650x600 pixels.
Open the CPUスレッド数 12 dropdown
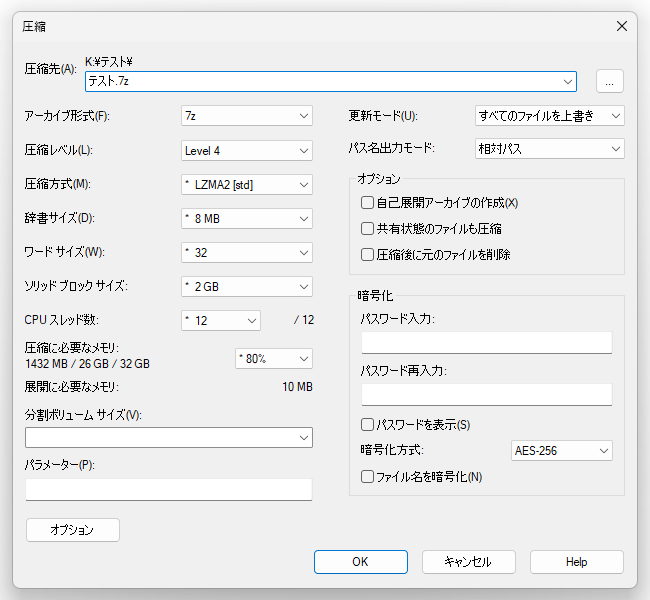click(221, 321)
